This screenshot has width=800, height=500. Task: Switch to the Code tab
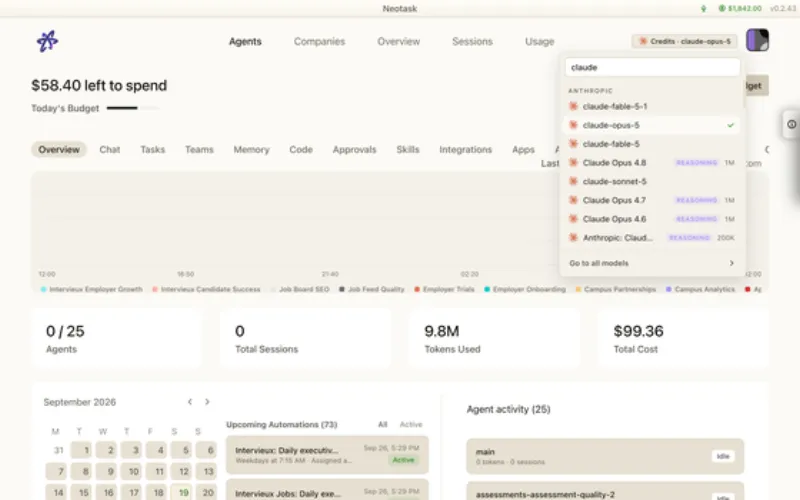point(301,149)
